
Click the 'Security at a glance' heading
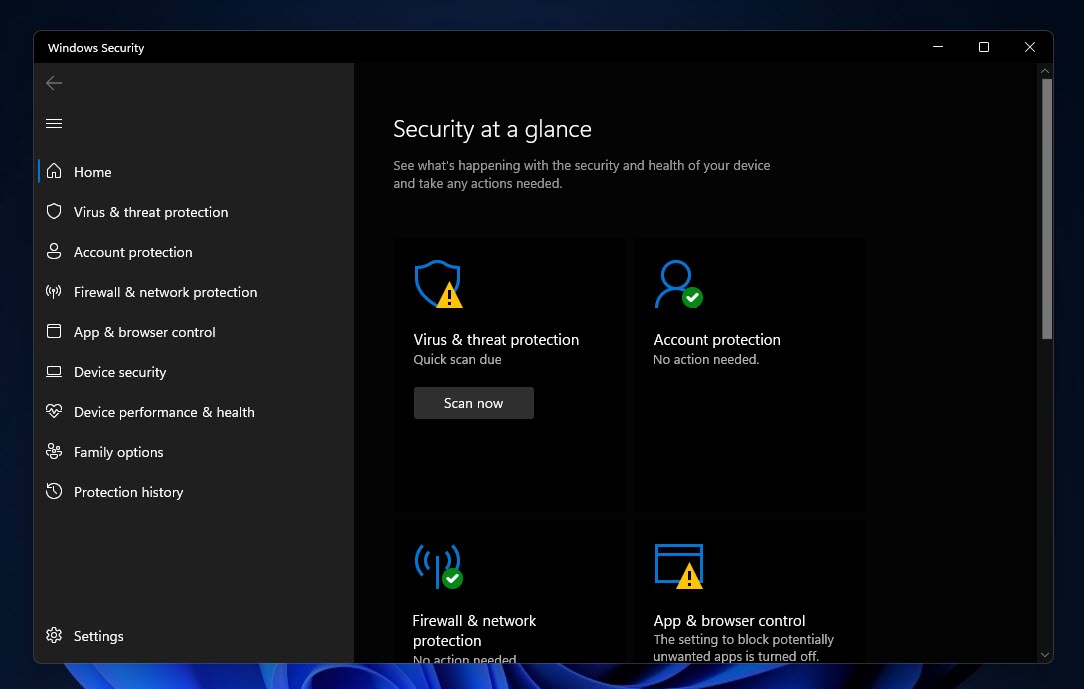point(492,129)
